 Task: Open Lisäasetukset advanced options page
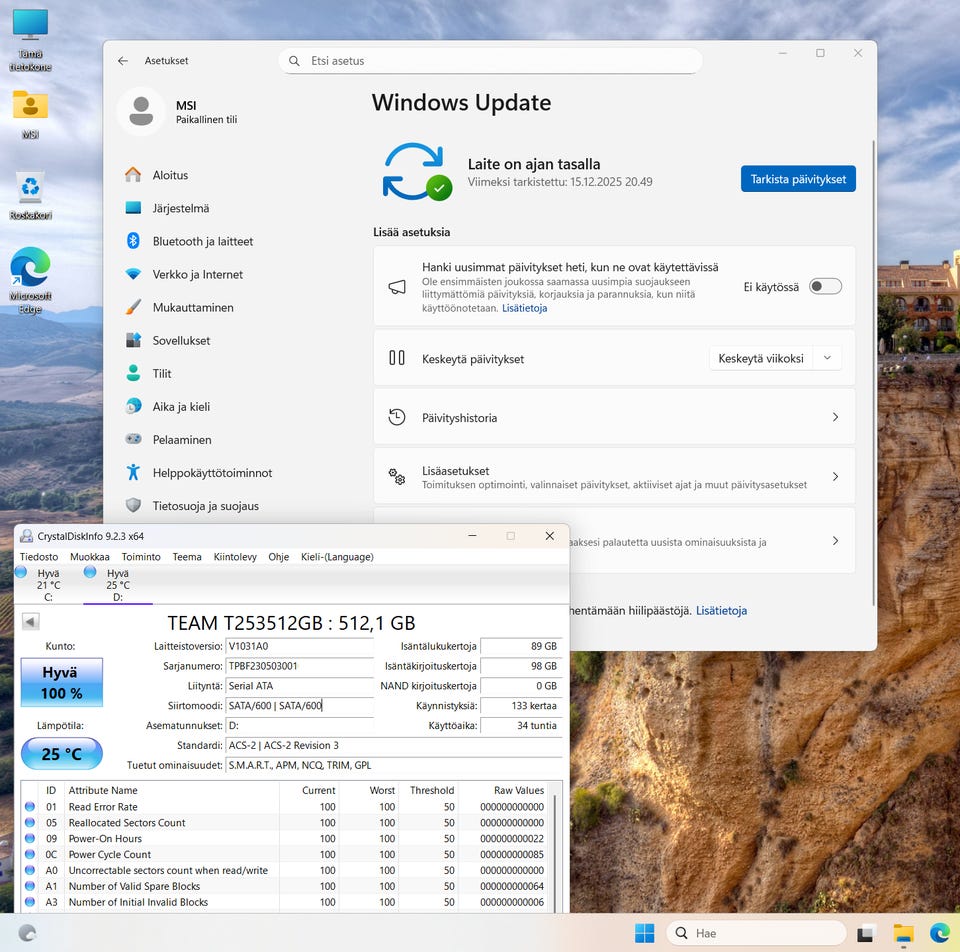click(x=614, y=476)
